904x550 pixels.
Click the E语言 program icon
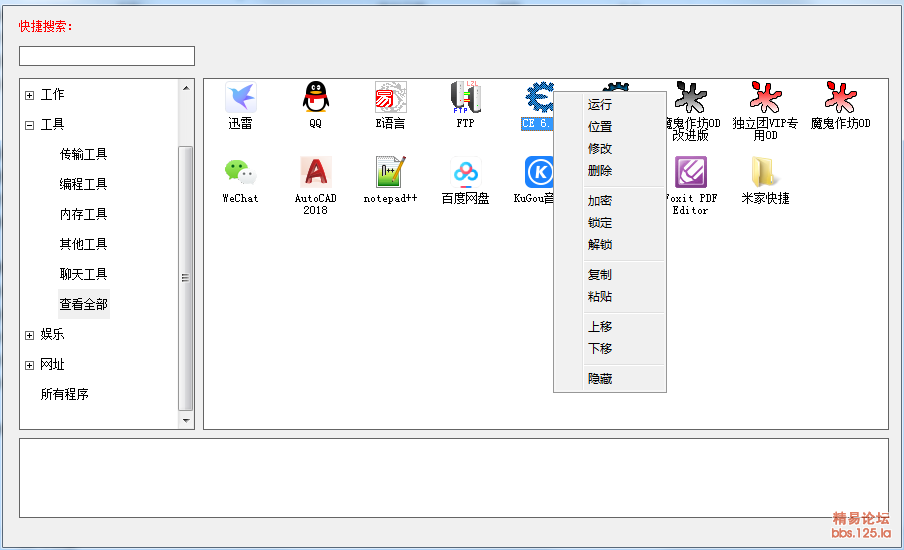coord(390,97)
